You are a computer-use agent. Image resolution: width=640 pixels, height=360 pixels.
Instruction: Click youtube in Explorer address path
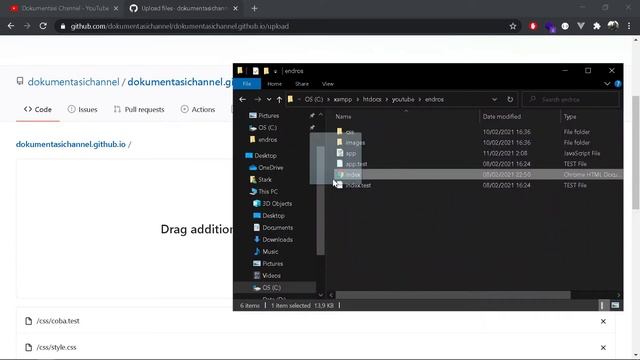click(403, 99)
